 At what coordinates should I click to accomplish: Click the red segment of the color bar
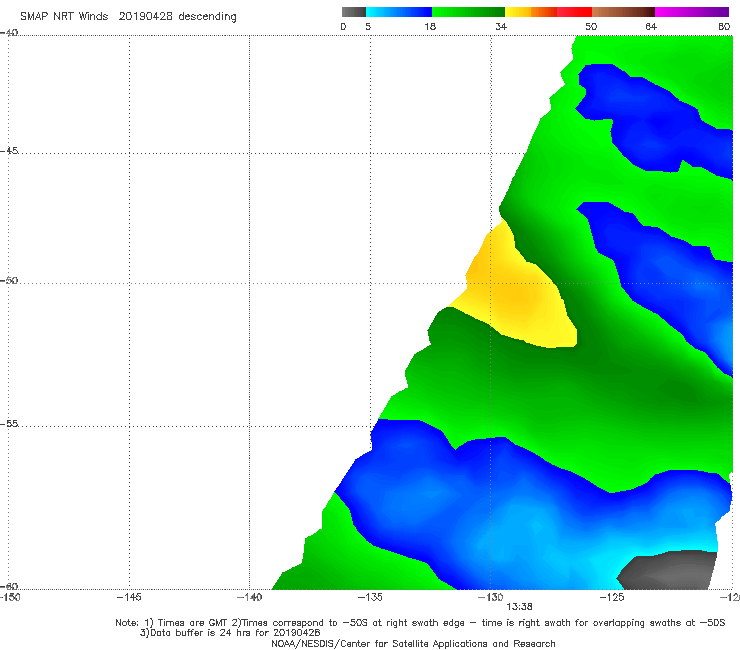pos(574,12)
